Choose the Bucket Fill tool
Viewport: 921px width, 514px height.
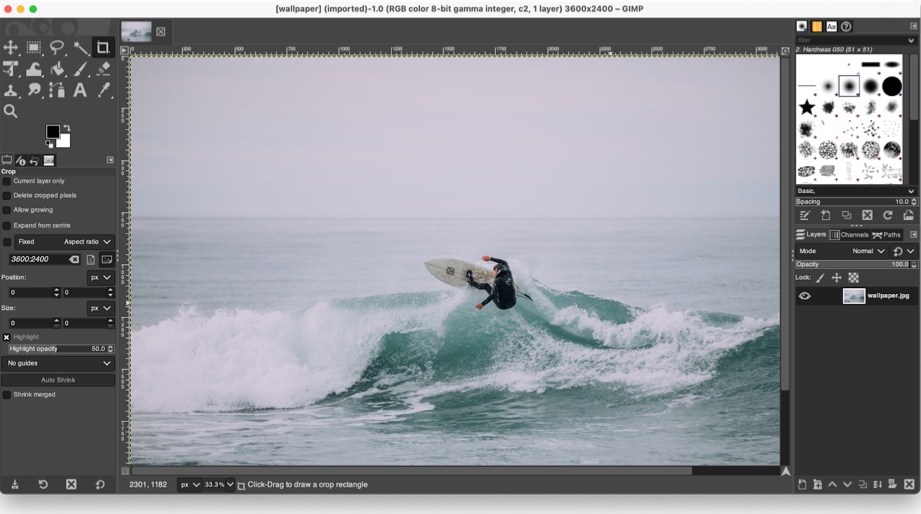coord(57,70)
